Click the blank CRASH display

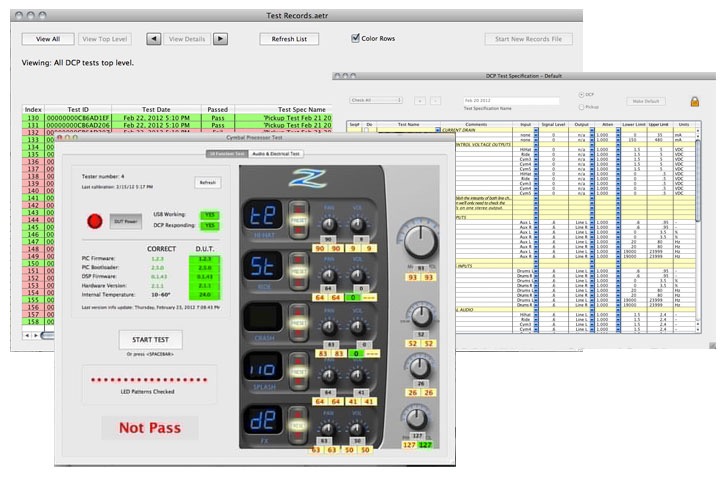(x=263, y=317)
